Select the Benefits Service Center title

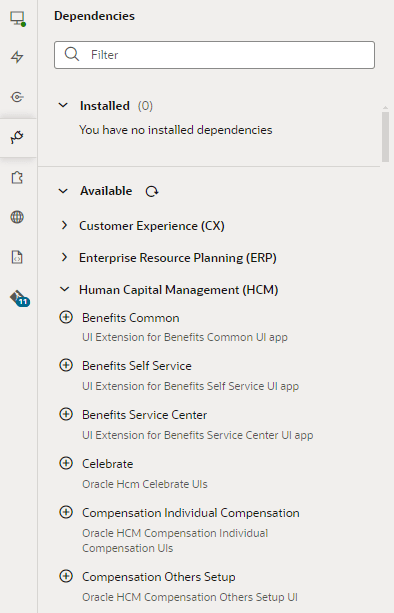pyautogui.click(x=145, y=415)
